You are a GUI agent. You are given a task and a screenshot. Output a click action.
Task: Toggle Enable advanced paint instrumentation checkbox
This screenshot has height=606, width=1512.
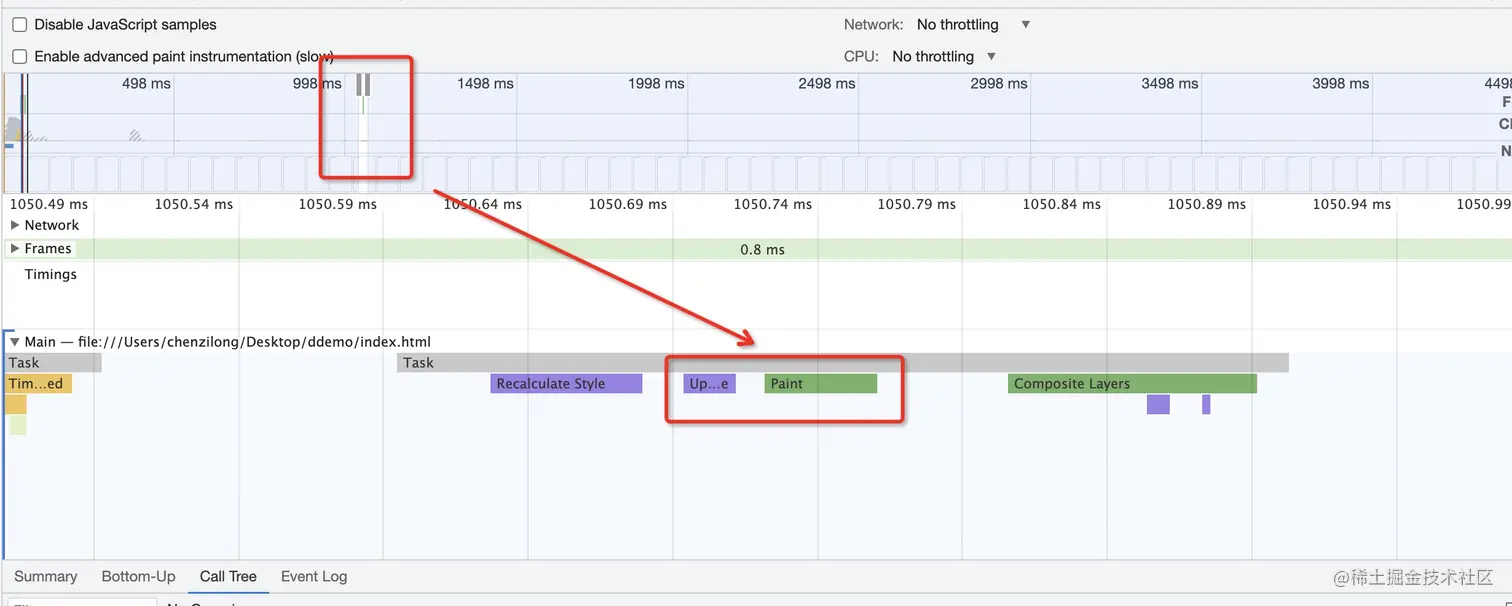19,57
